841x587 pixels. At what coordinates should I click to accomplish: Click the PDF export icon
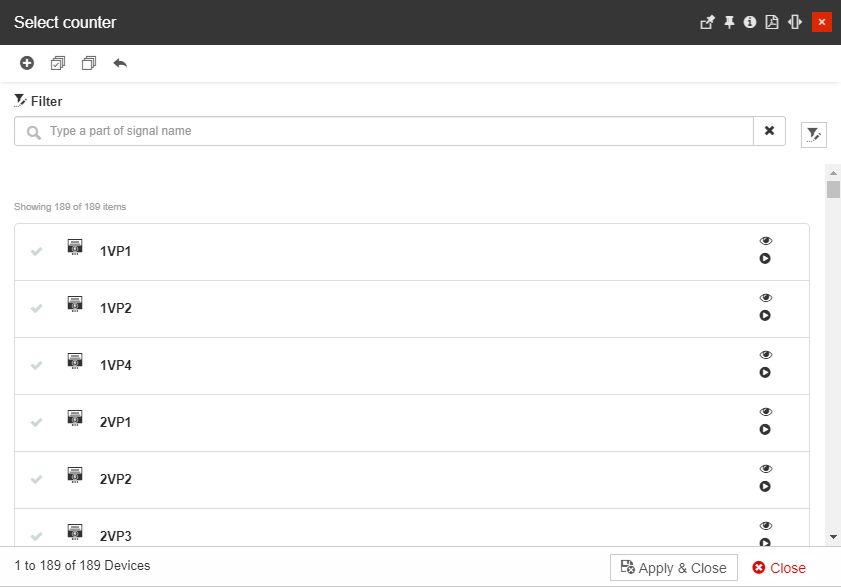point(772,22)
